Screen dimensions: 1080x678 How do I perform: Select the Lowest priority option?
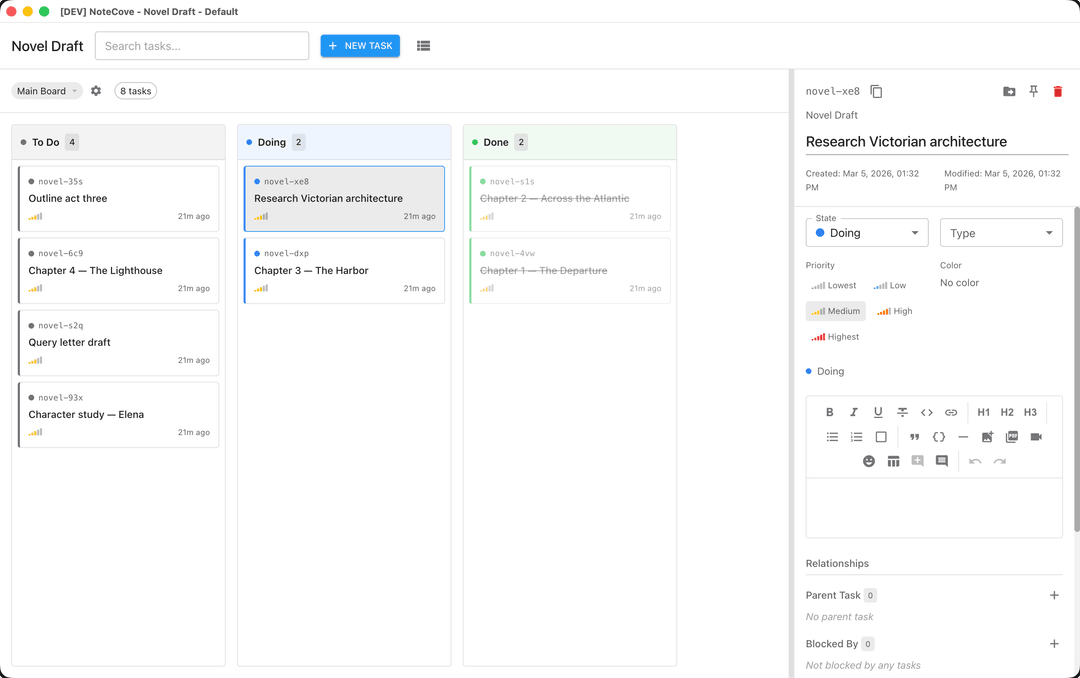[x=833, y=285]
